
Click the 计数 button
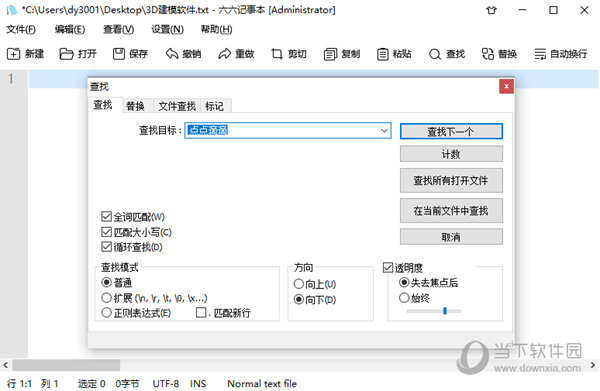click(451, 154)
